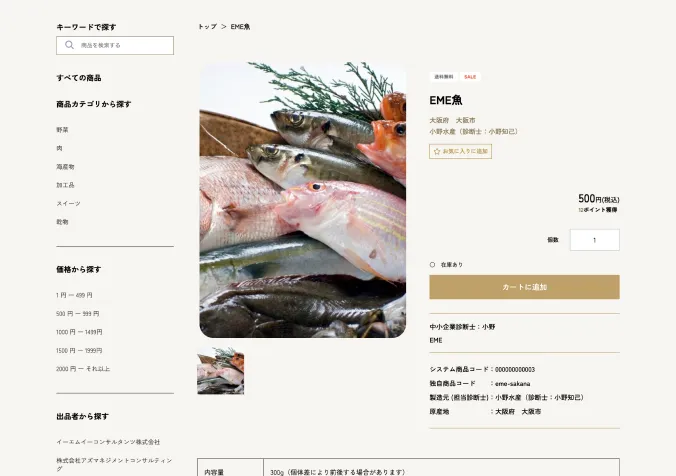The height and width of the screenshot is (476, 676).
Task: Click the 送料無料 free shipping badge
Action: pos(444,77)
